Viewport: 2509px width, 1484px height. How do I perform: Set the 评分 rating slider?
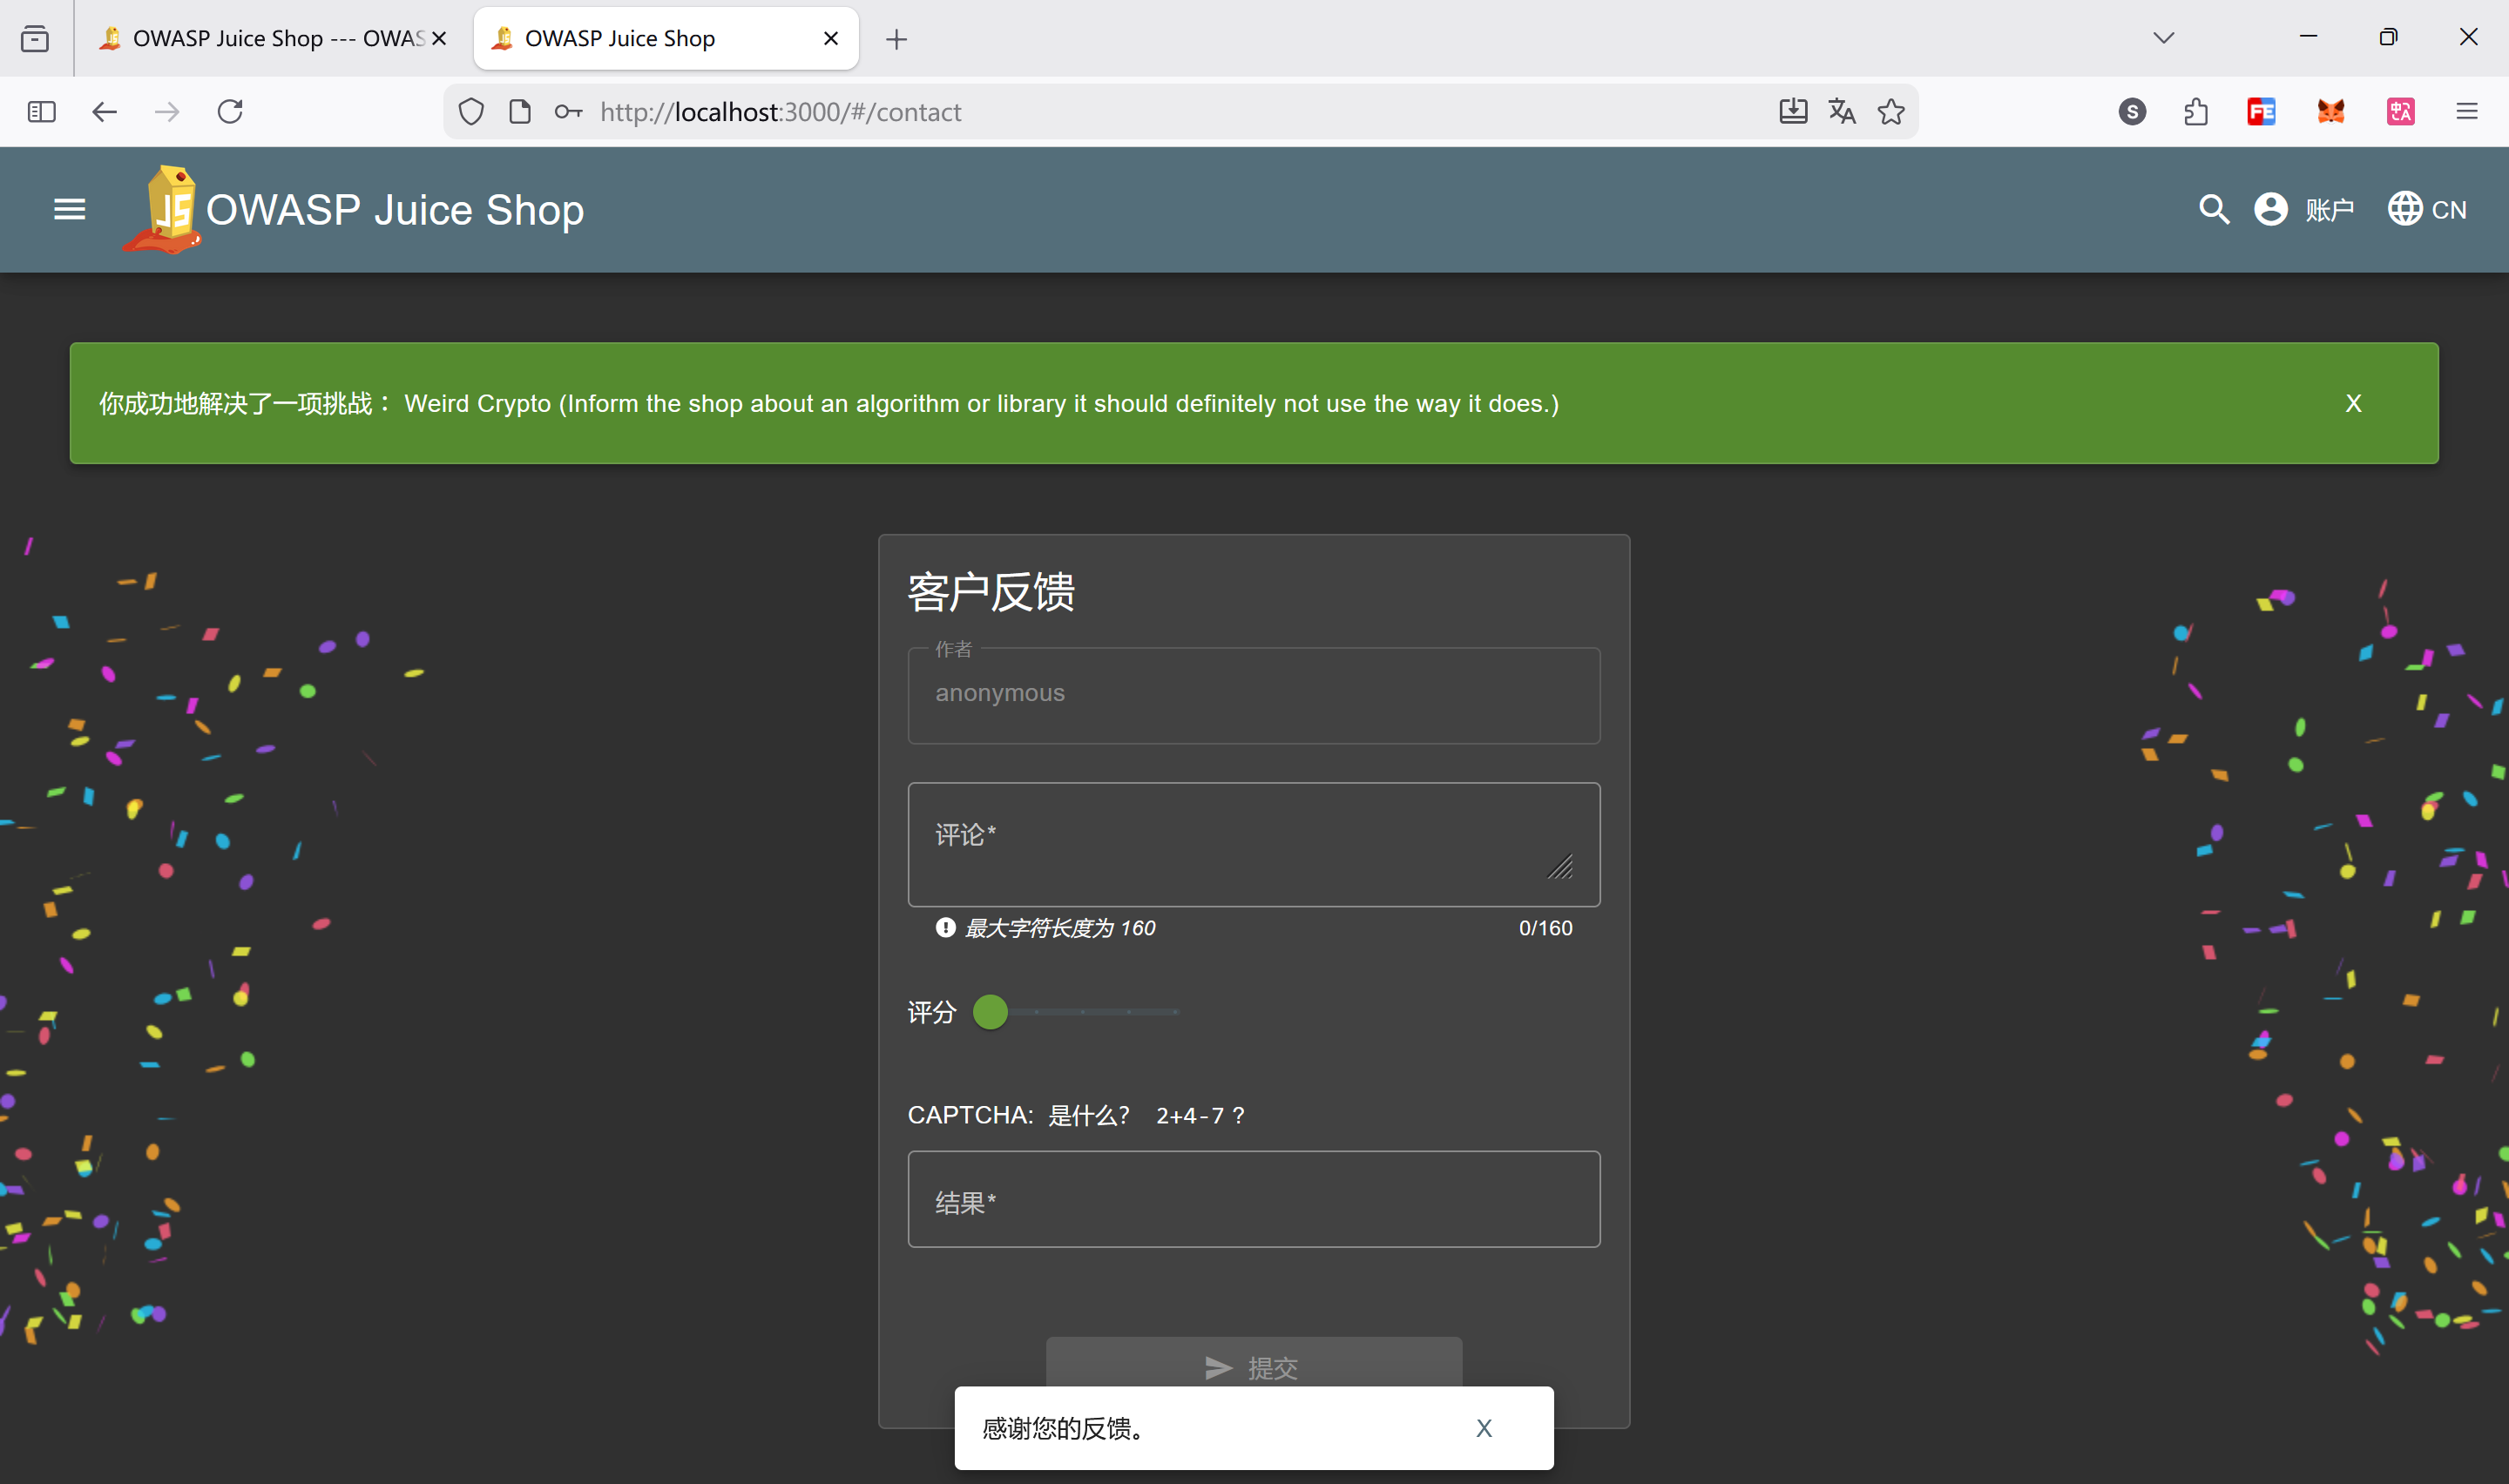[990, 1012]
